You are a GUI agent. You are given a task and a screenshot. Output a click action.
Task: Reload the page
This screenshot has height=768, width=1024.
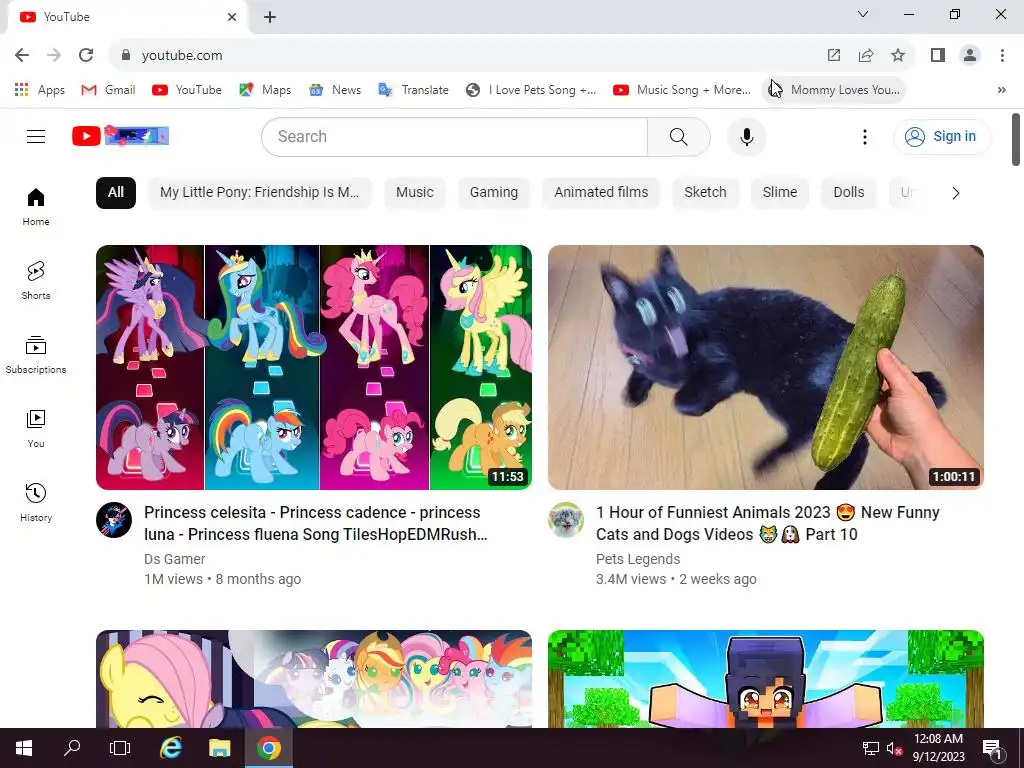(86, 55)
